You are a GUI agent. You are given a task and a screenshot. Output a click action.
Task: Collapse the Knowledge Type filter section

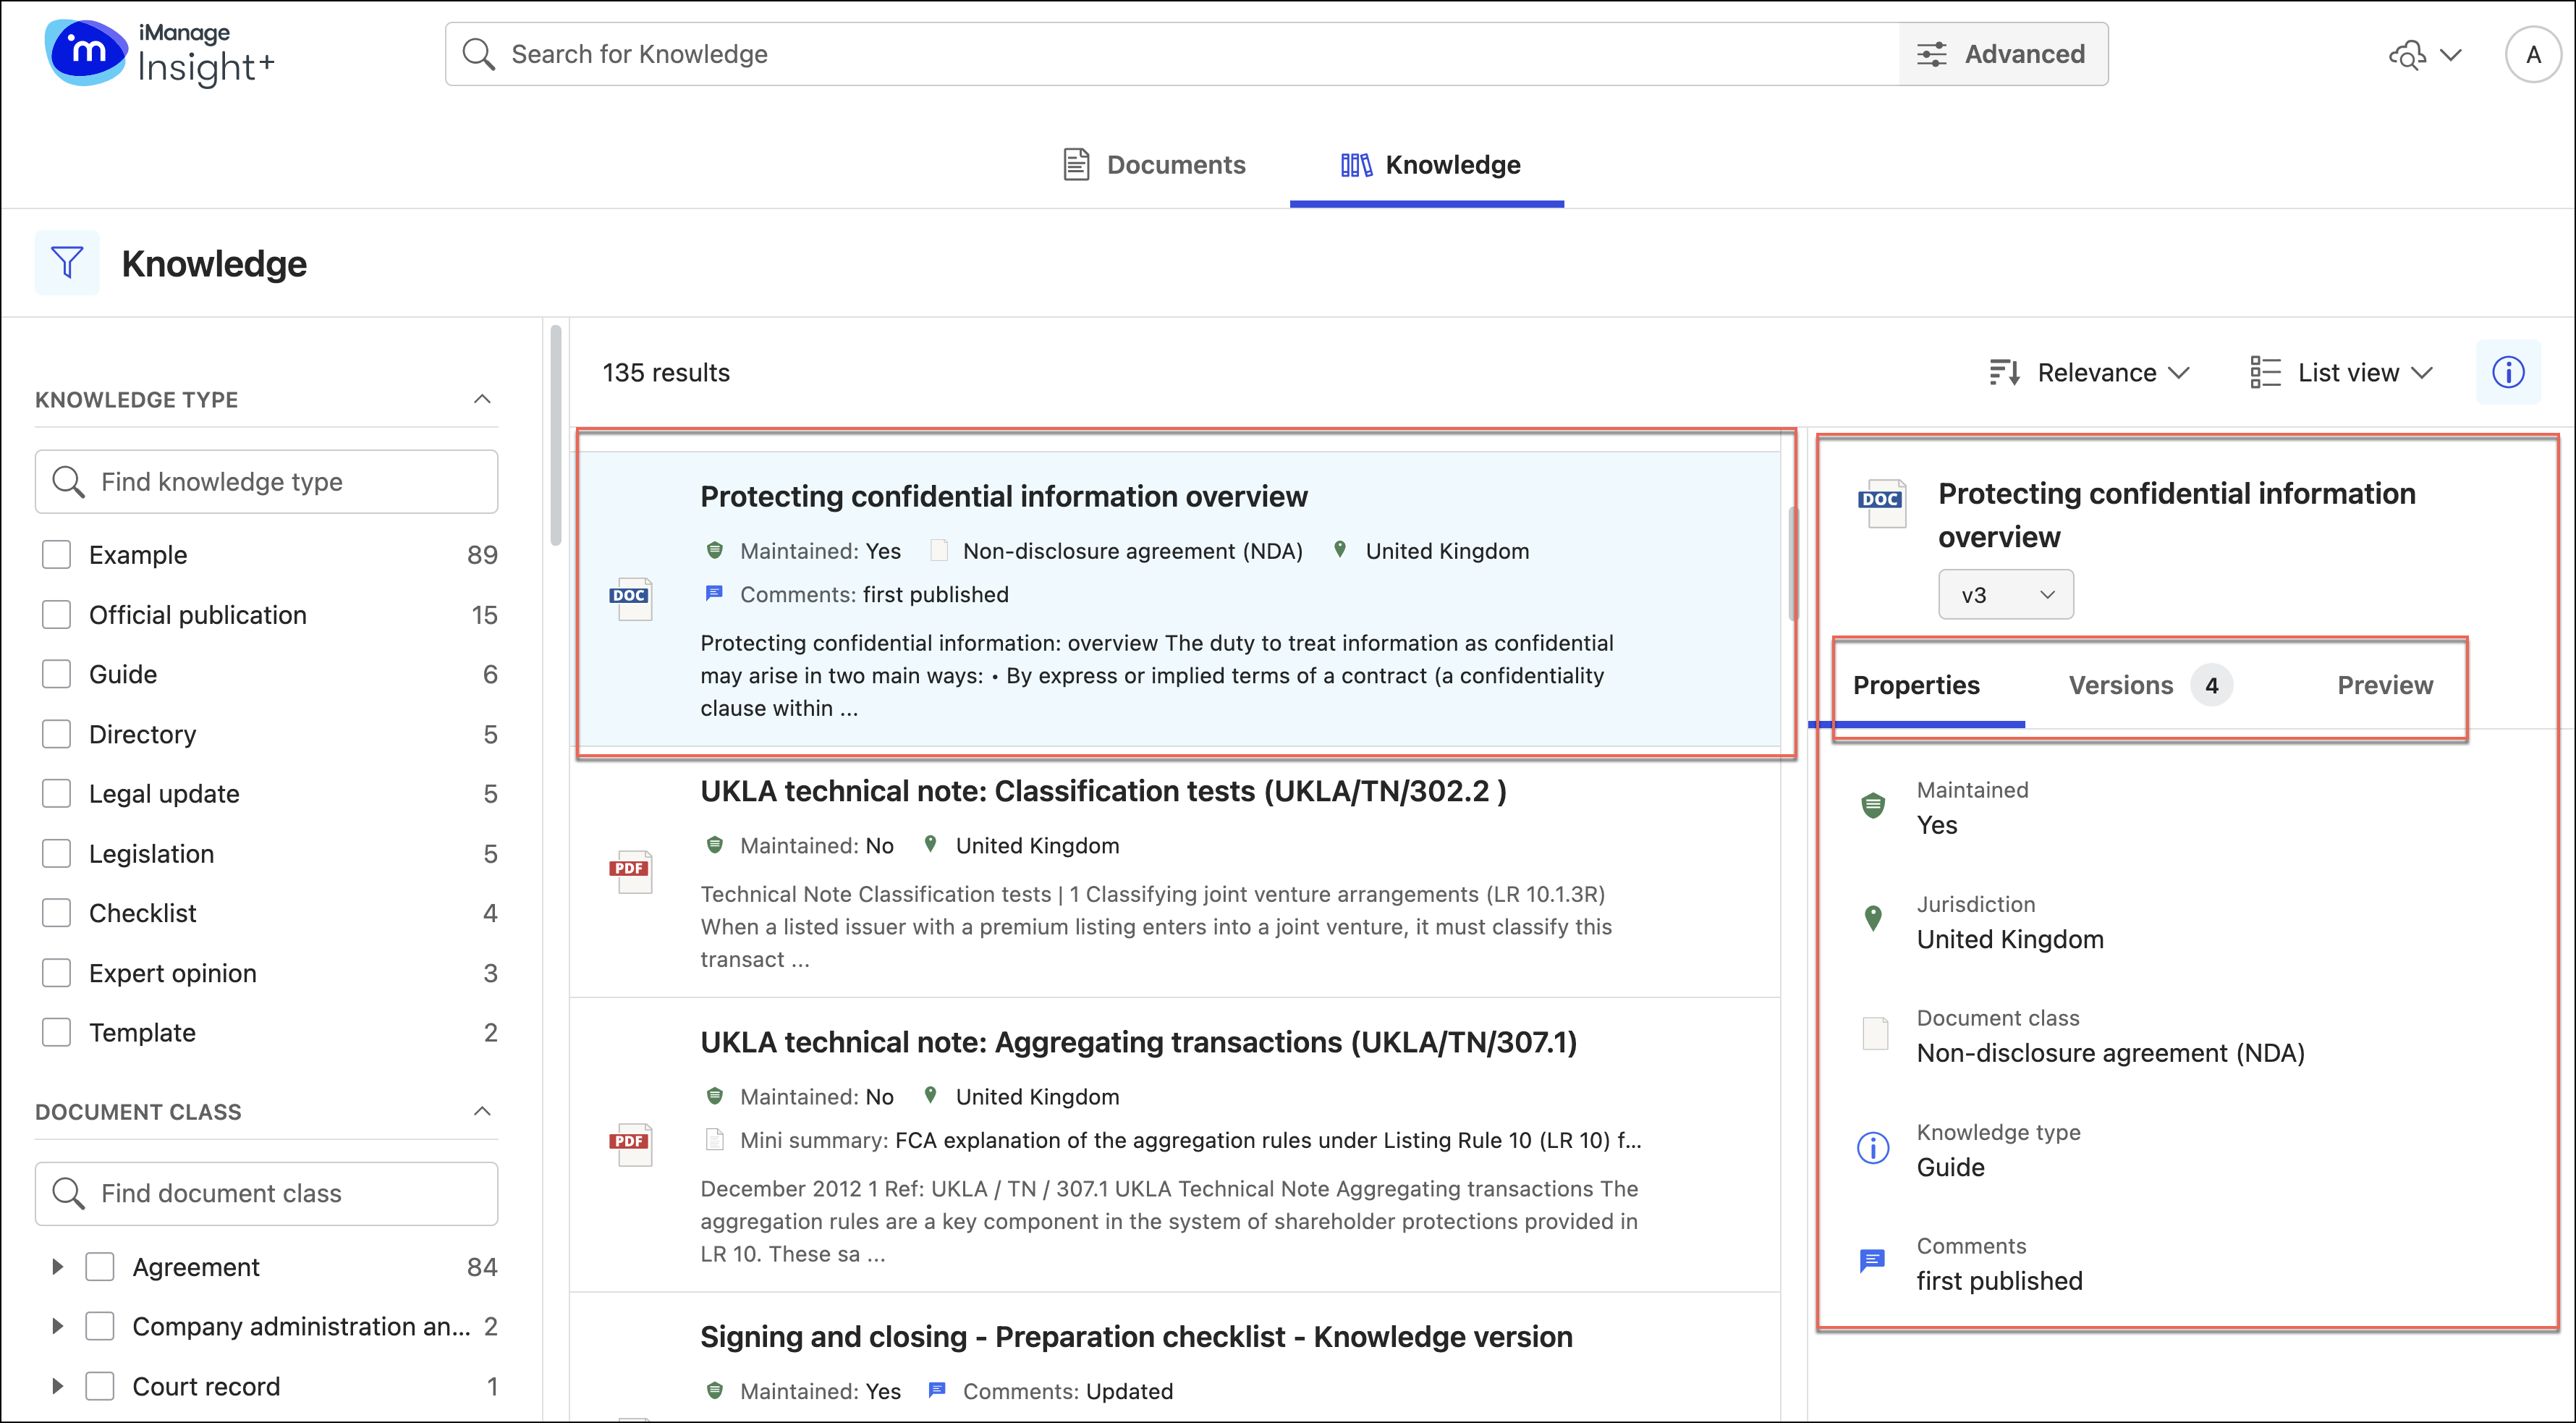coord(482,400)
